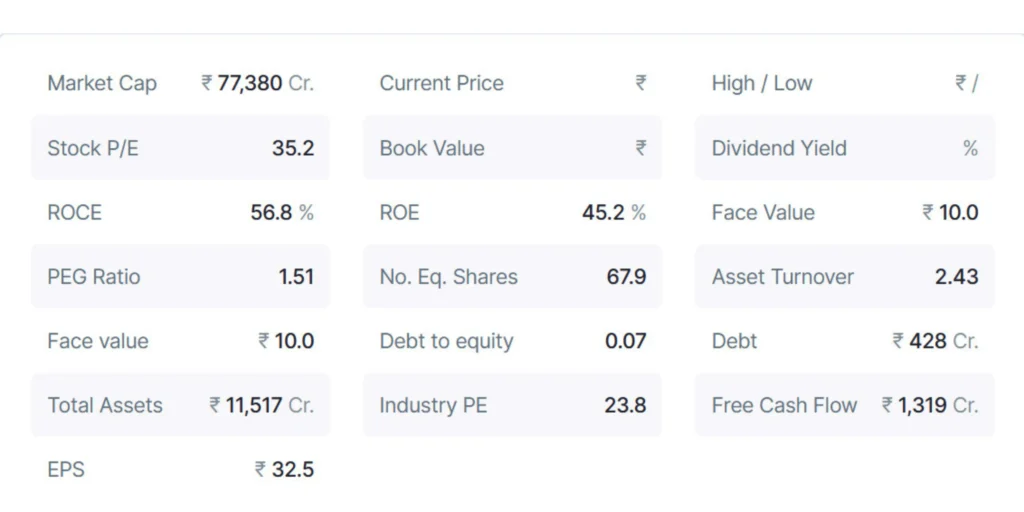The image size is (1024, 512).
Task: Select the Asset Turnover value 2.43
Action: 956,277
